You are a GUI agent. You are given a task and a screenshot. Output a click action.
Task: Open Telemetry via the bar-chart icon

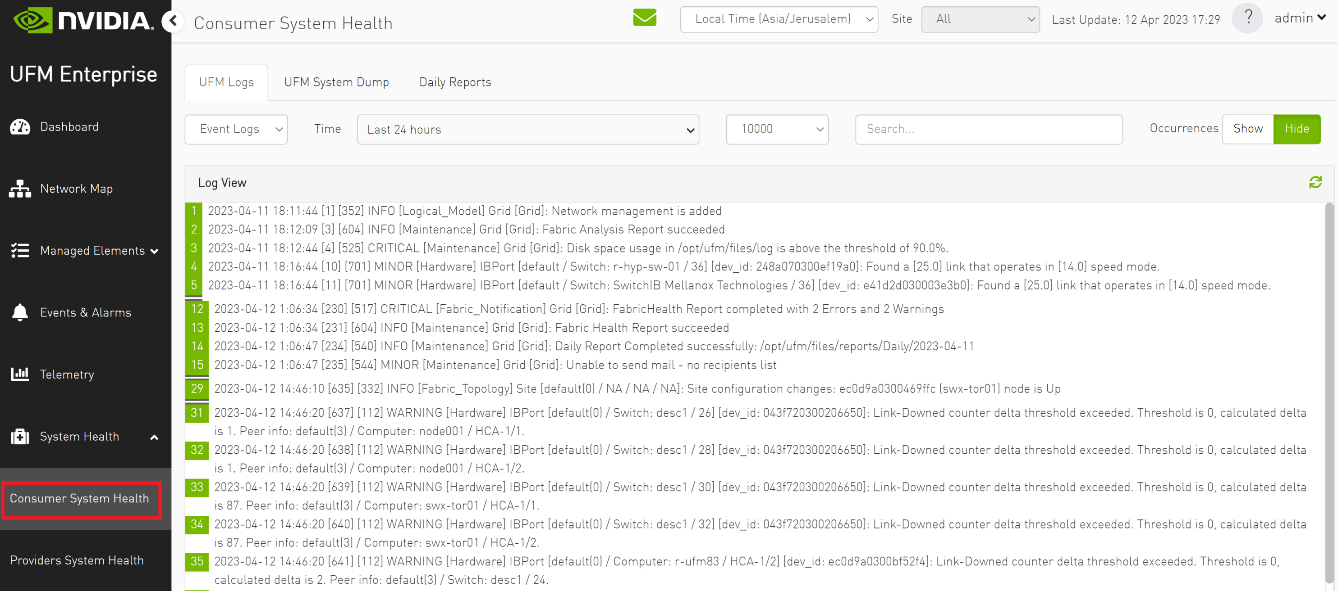23,374
